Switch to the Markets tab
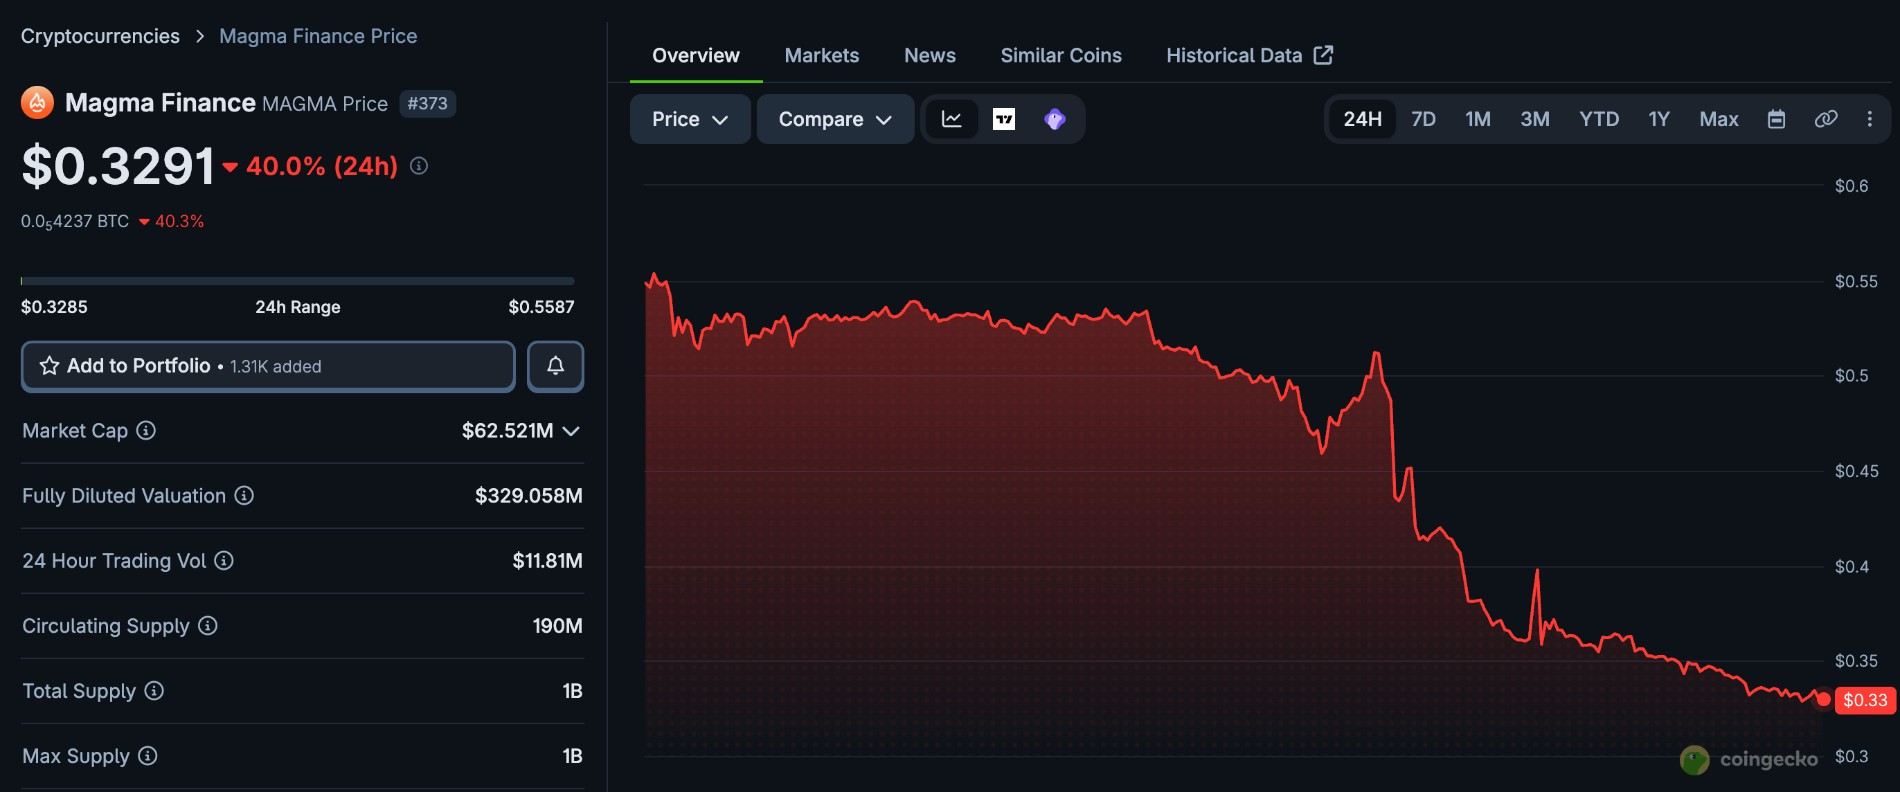The width and height of the screenshot is (1900, 792). pos(822,56)
